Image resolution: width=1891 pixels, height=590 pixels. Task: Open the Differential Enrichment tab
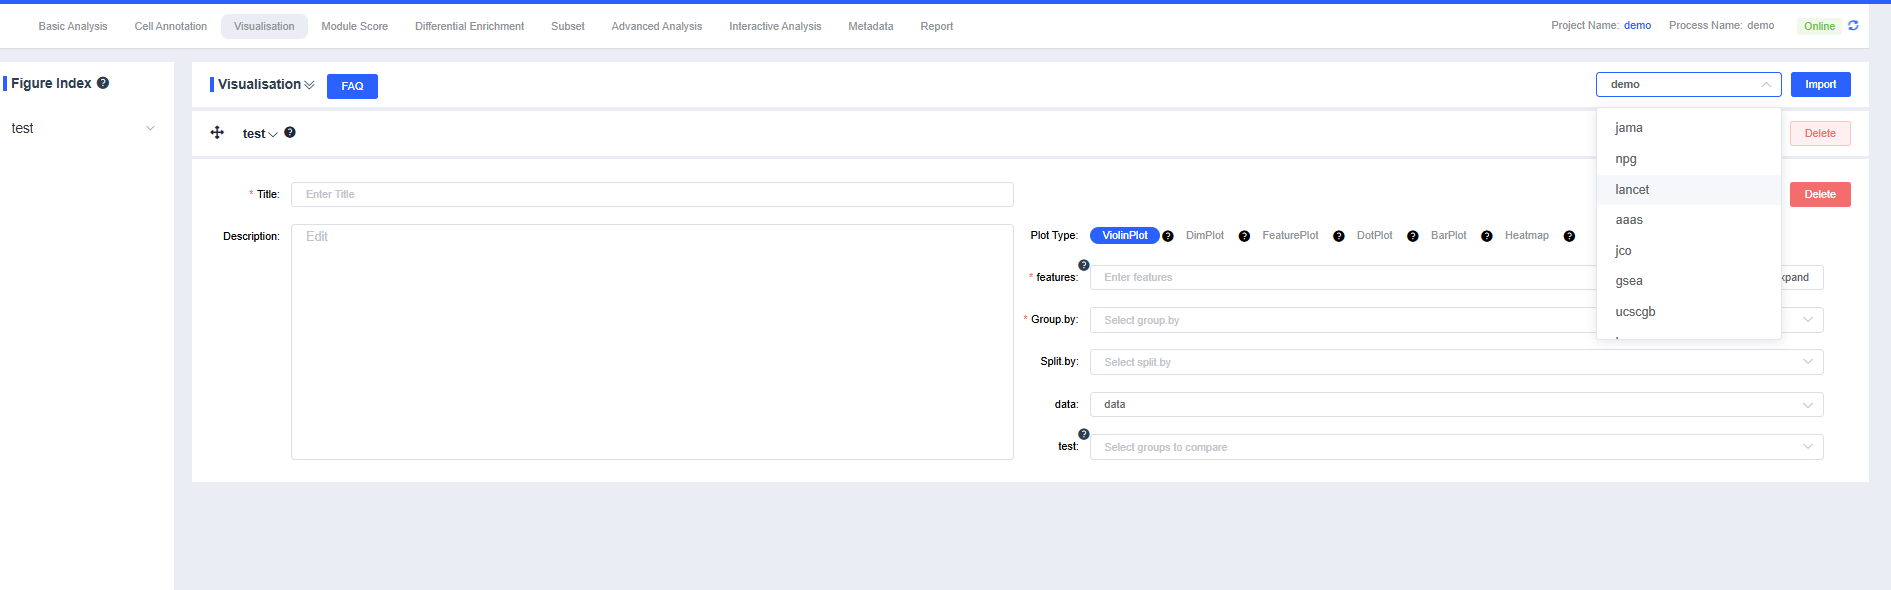coord(469,26)
